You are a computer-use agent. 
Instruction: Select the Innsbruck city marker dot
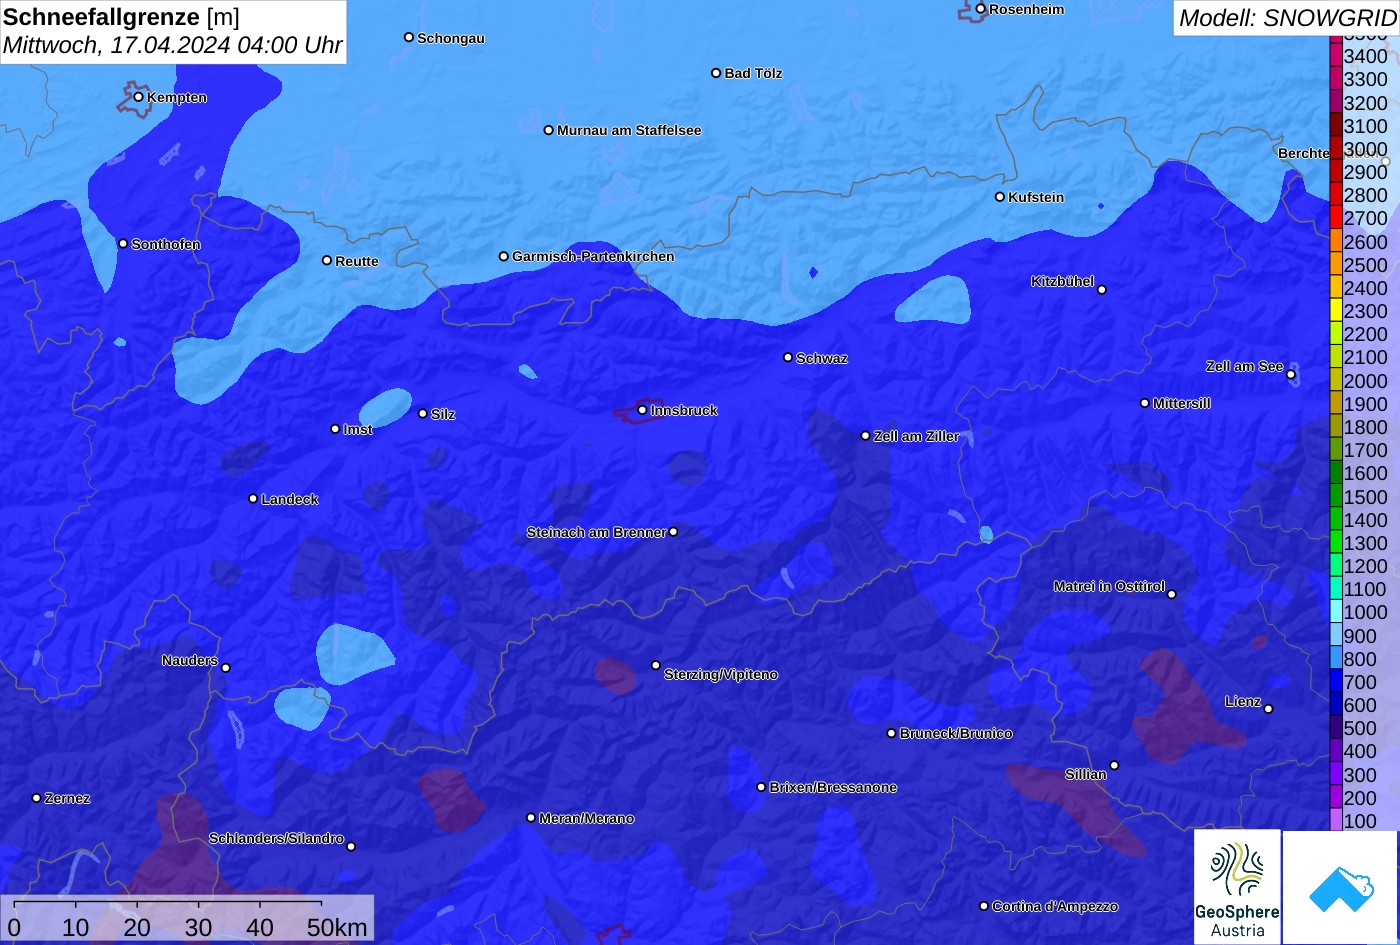pos(642,410)
